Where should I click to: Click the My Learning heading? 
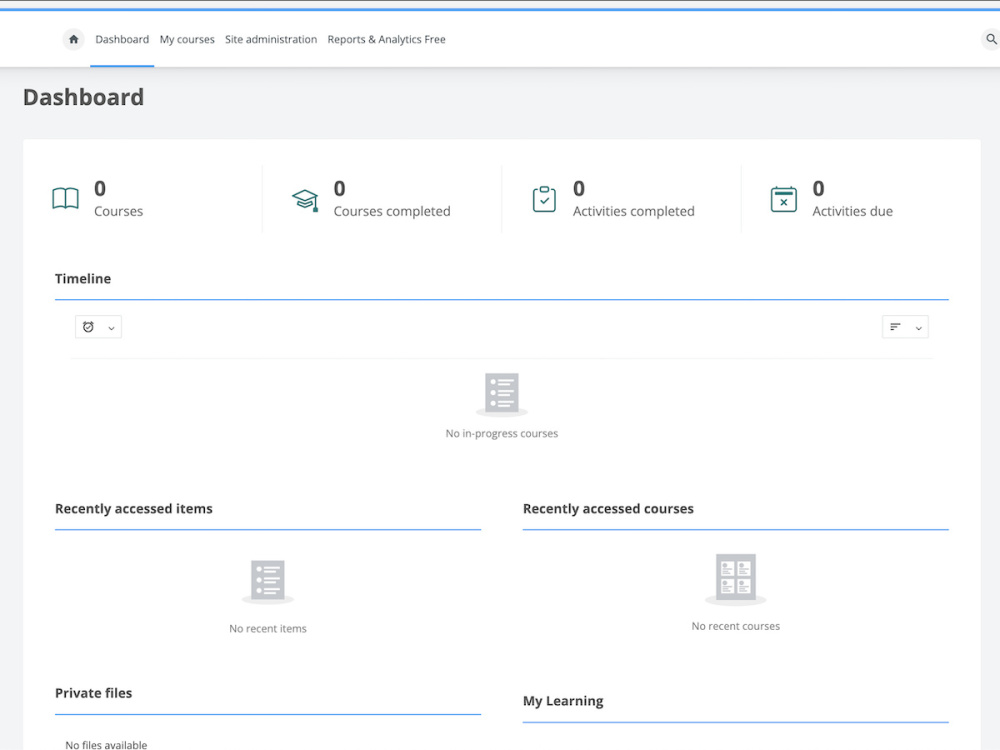pyautogui.click(x=563, y=701)
